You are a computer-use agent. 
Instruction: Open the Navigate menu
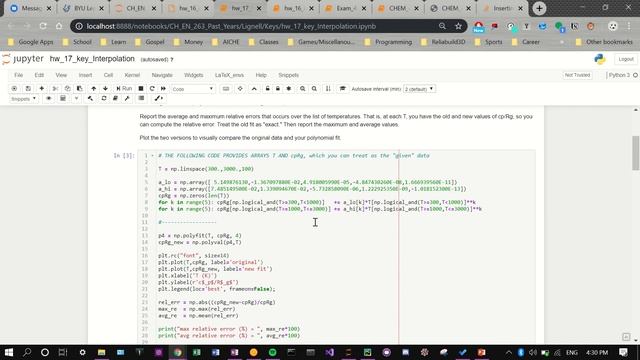162,75
